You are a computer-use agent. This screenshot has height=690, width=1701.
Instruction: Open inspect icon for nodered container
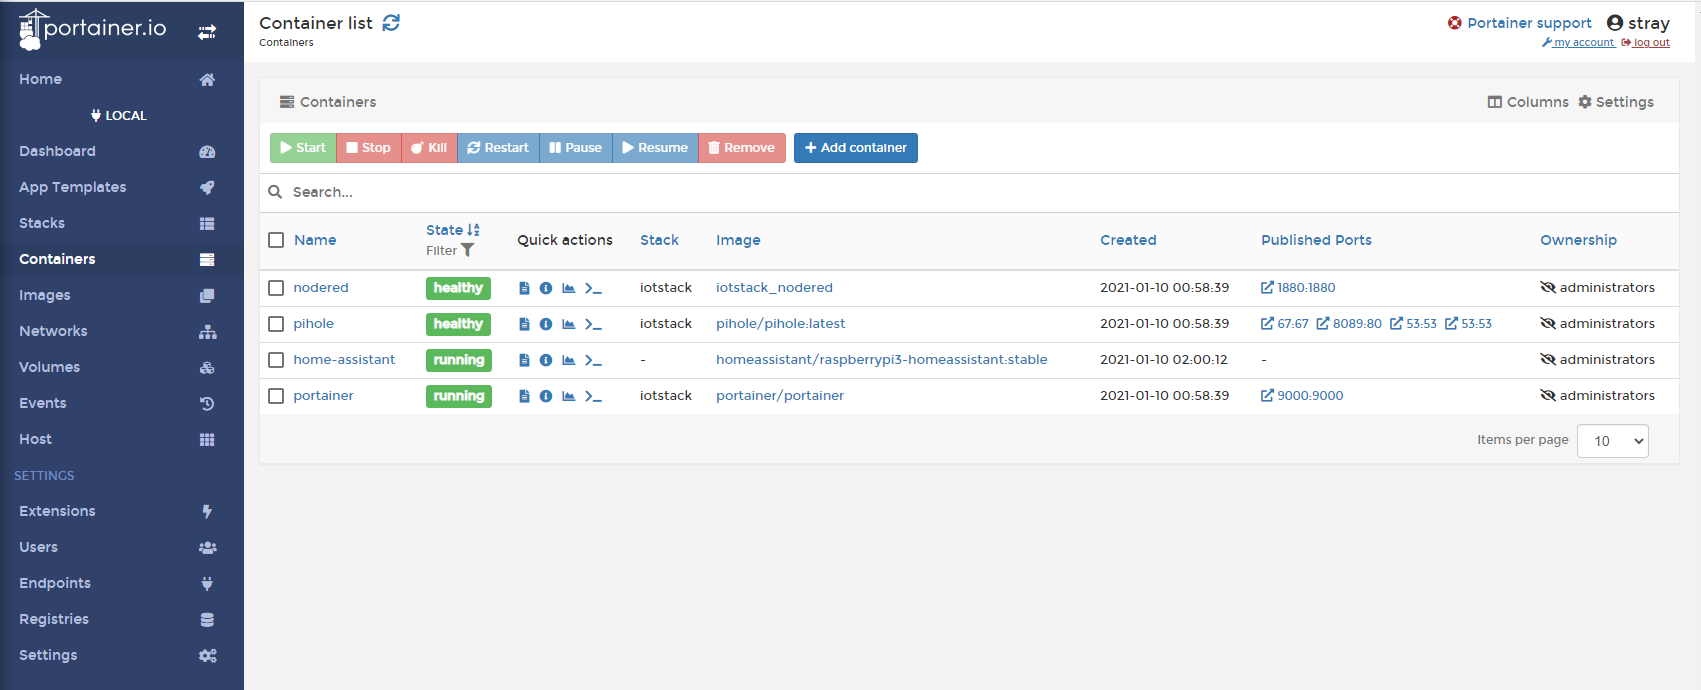tap(546, 288)
